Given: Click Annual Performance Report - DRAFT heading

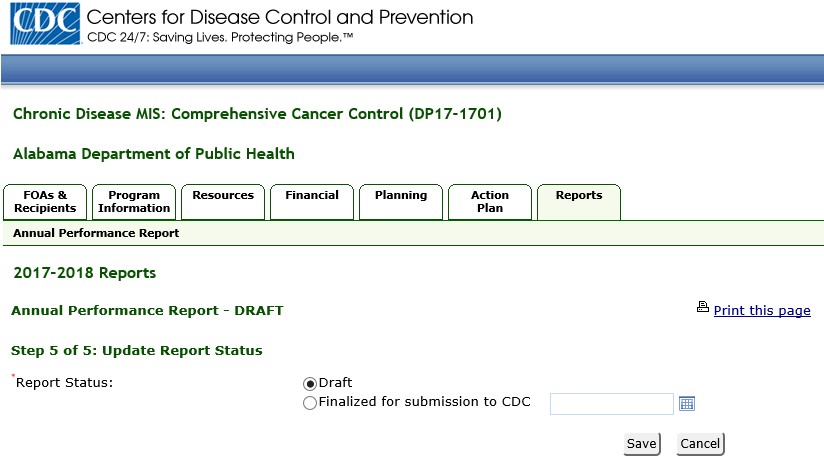Looking at the screenshot, I should pyautogui.click(x=147, y=311).
